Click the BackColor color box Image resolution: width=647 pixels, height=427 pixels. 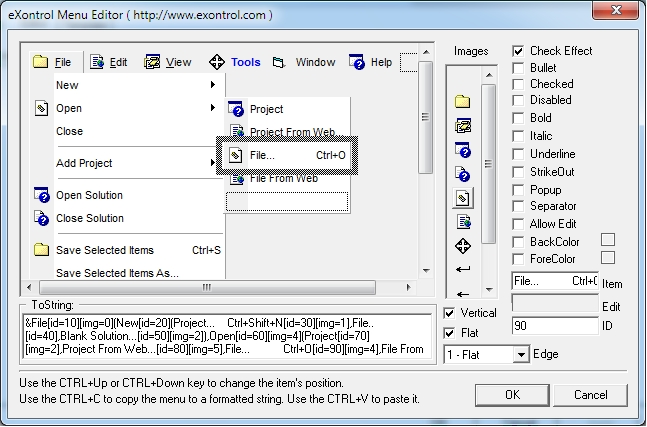point(607,240)
